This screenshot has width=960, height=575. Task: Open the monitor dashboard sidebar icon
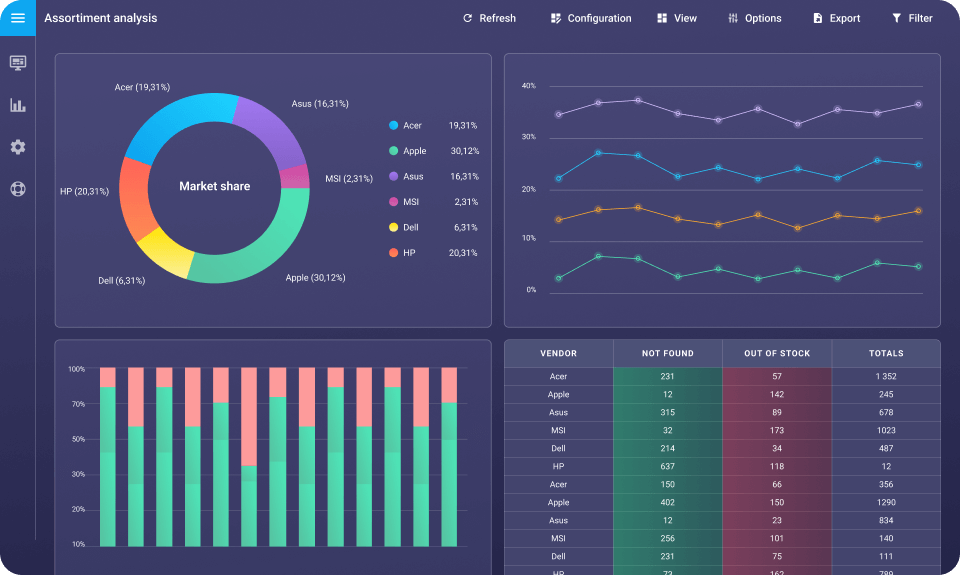[x=18, y=62]
